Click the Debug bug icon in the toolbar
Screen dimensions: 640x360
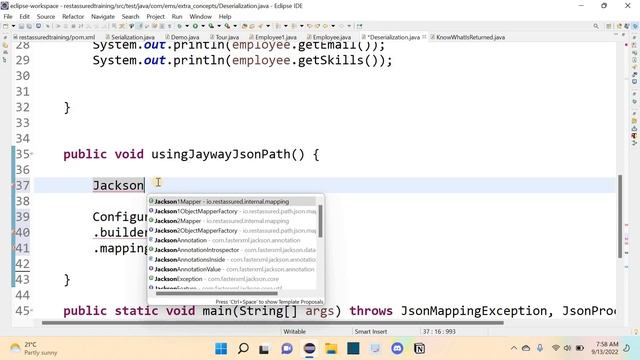coord(179,26)
